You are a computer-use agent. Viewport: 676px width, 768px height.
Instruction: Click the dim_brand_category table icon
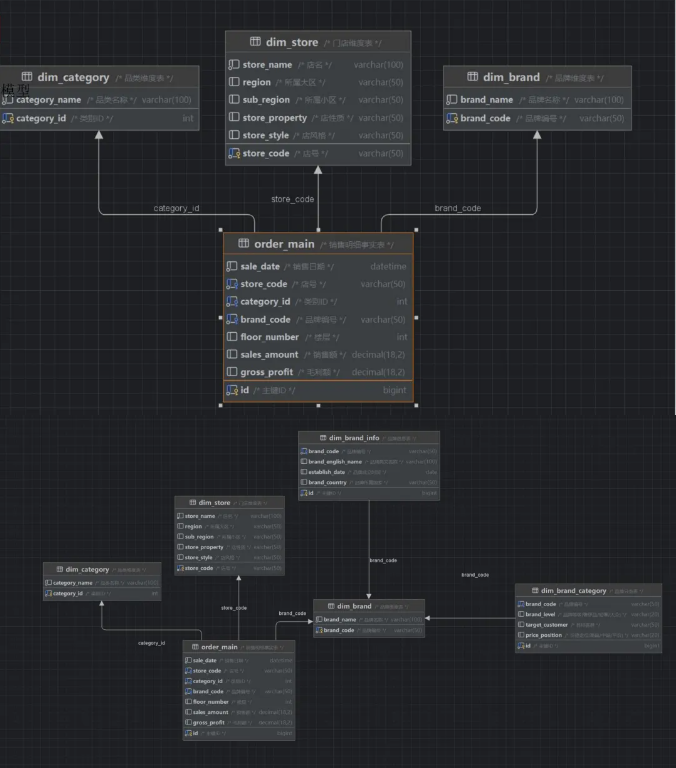[535, 591]
